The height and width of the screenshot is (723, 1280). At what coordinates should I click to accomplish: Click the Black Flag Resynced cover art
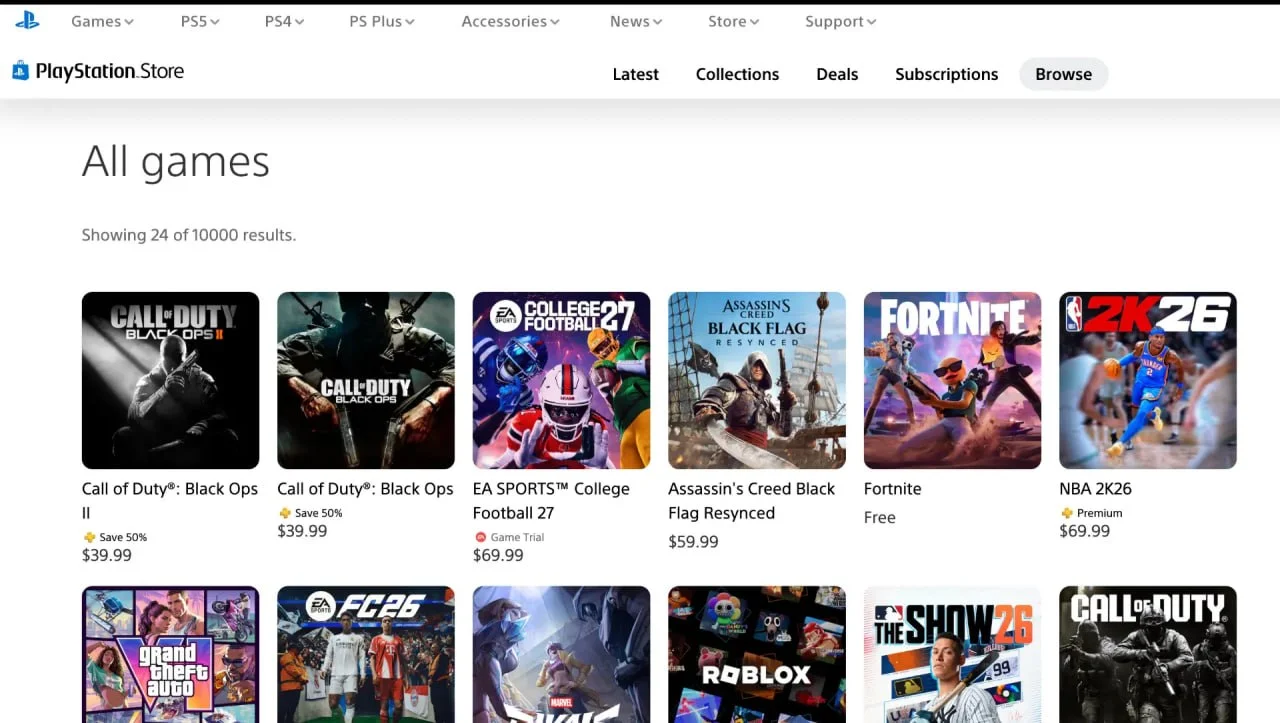click(x=757, y=380)
